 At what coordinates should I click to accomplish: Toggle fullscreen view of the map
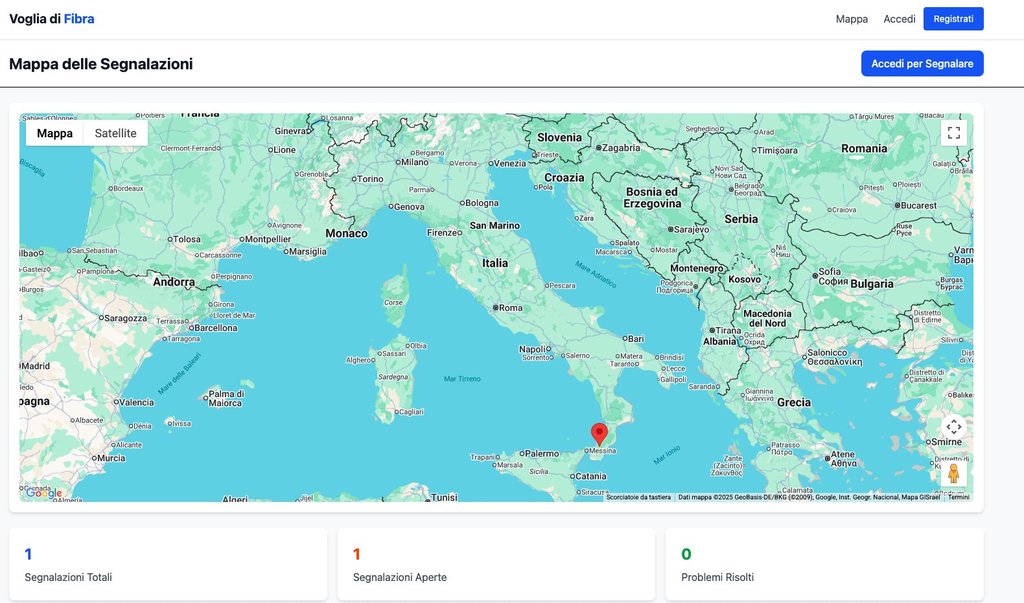click(x=953, y=133)
